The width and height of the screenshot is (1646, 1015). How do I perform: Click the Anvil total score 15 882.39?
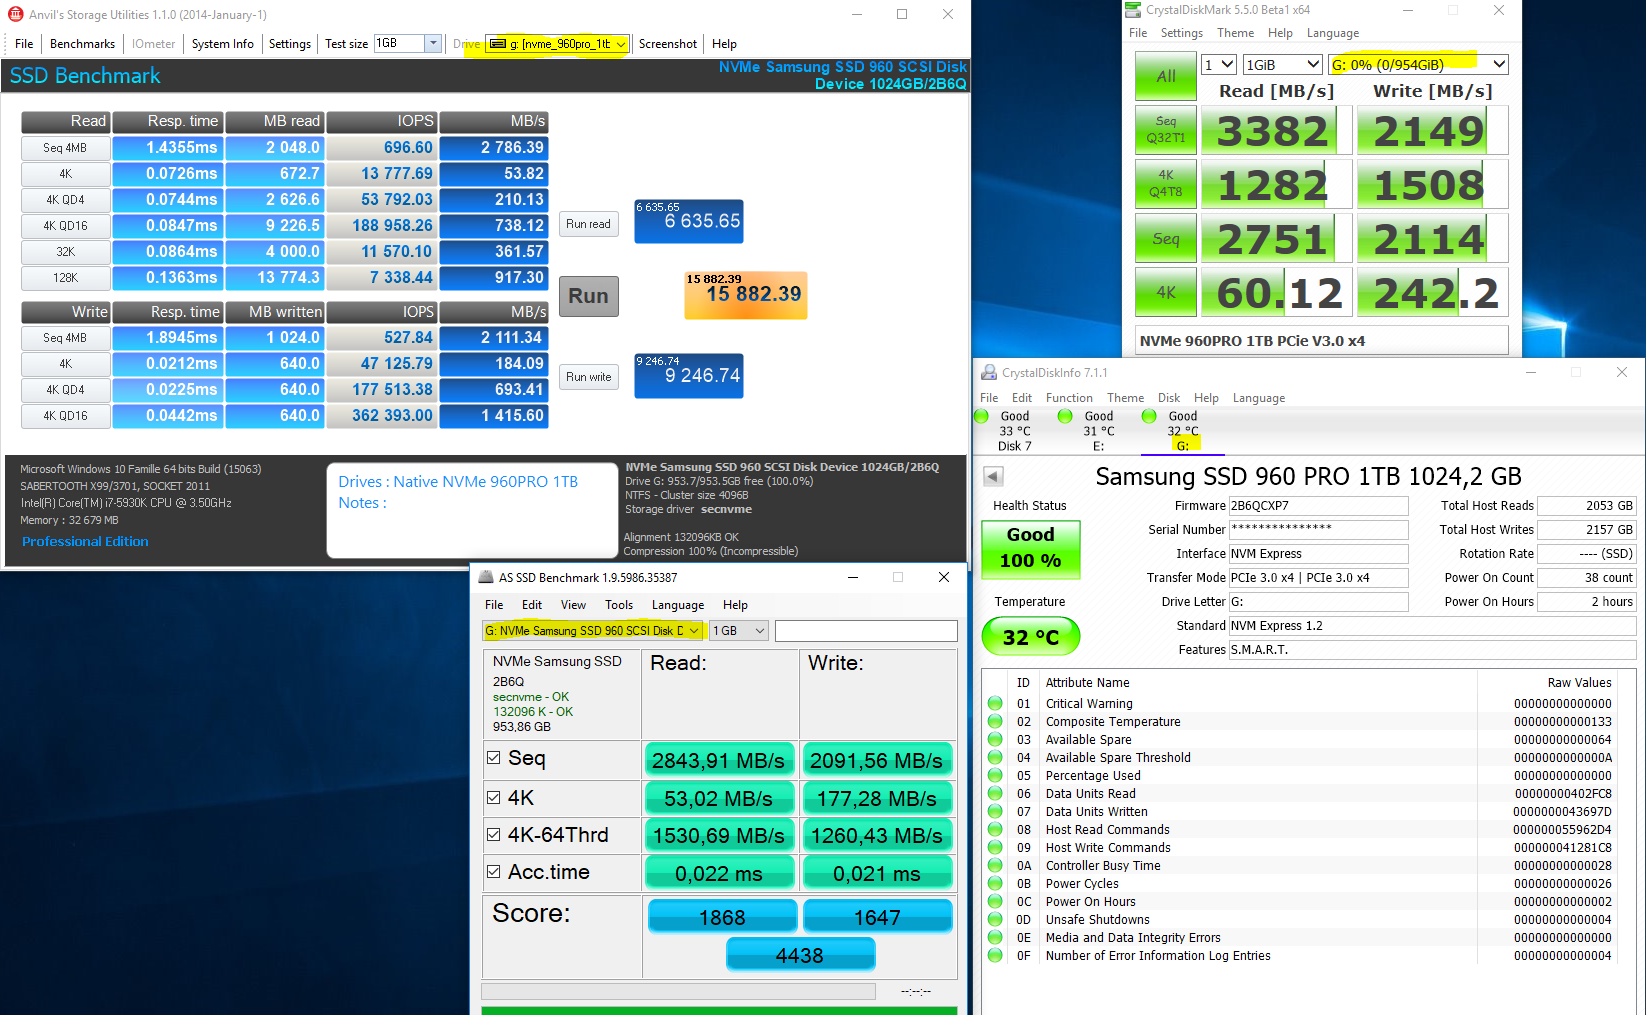point(745,295)
